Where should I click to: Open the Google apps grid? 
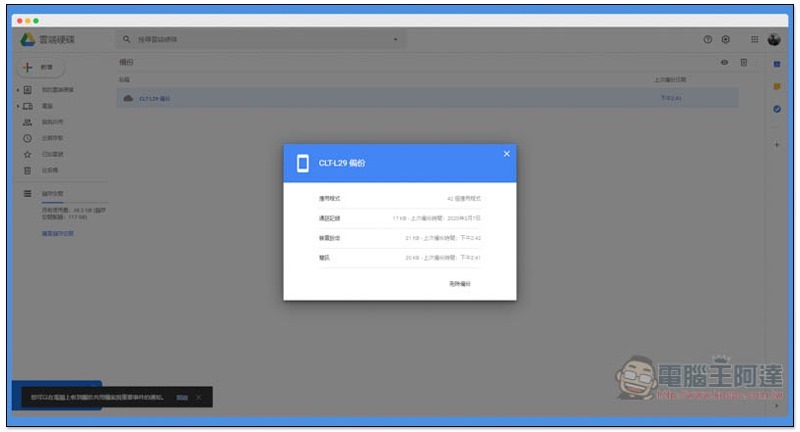[754, 39]
